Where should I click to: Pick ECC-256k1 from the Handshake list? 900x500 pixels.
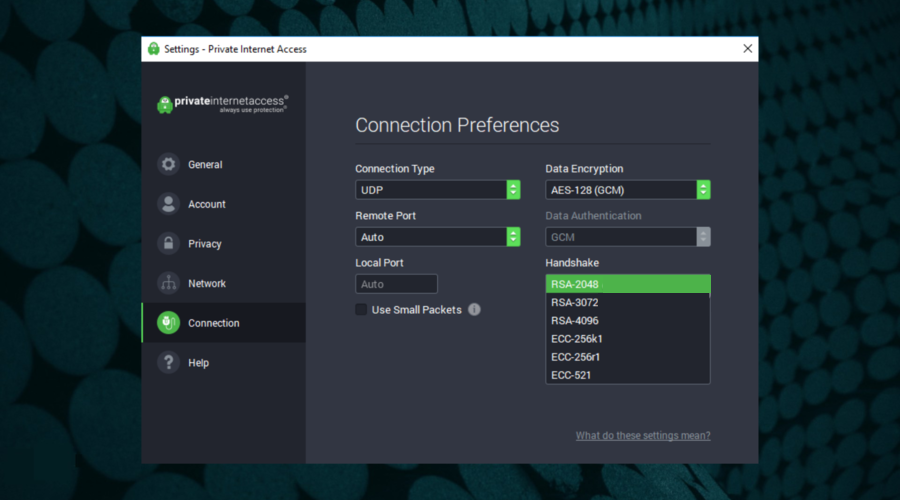tap(628, 339)
